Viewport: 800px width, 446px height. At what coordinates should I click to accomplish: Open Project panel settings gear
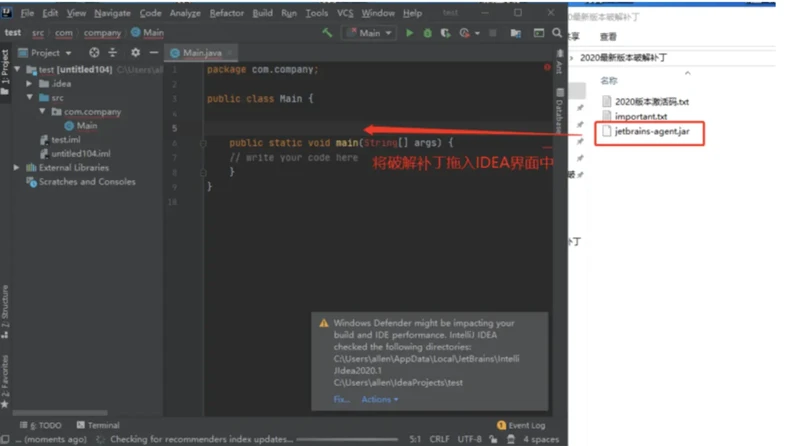click(x=135, y=52)
